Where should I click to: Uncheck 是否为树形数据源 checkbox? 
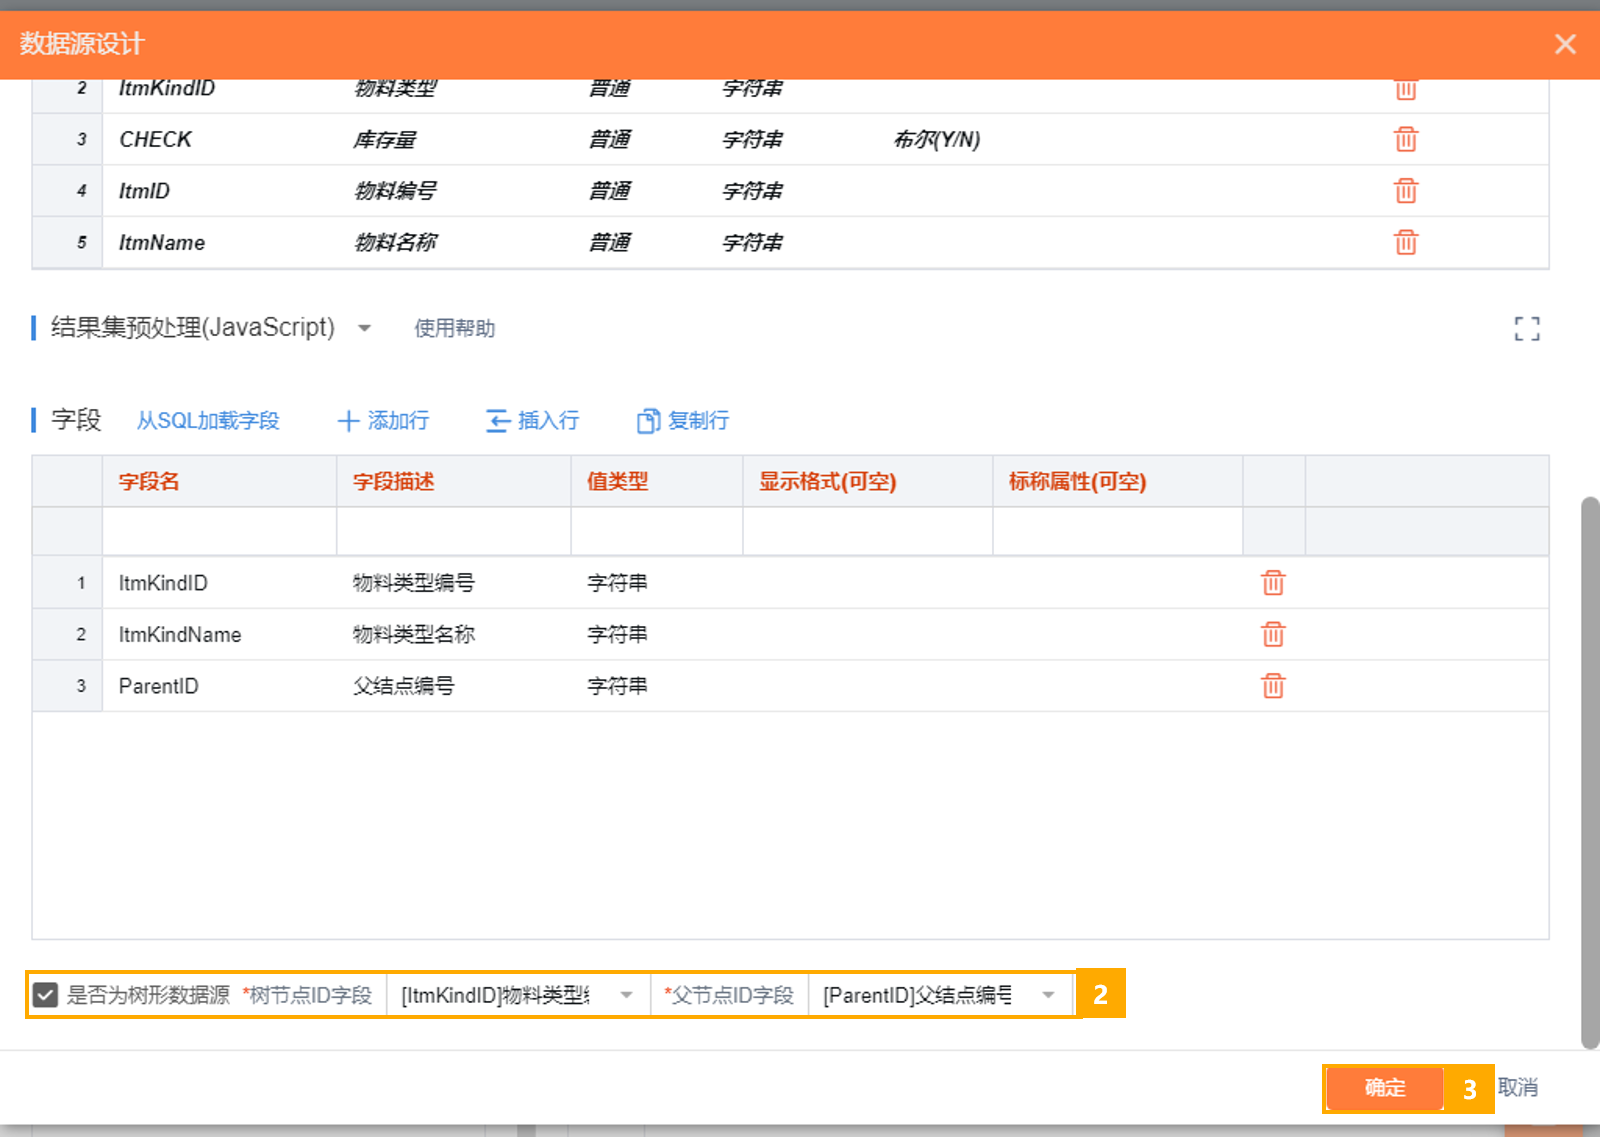click(x=45, y=995)
